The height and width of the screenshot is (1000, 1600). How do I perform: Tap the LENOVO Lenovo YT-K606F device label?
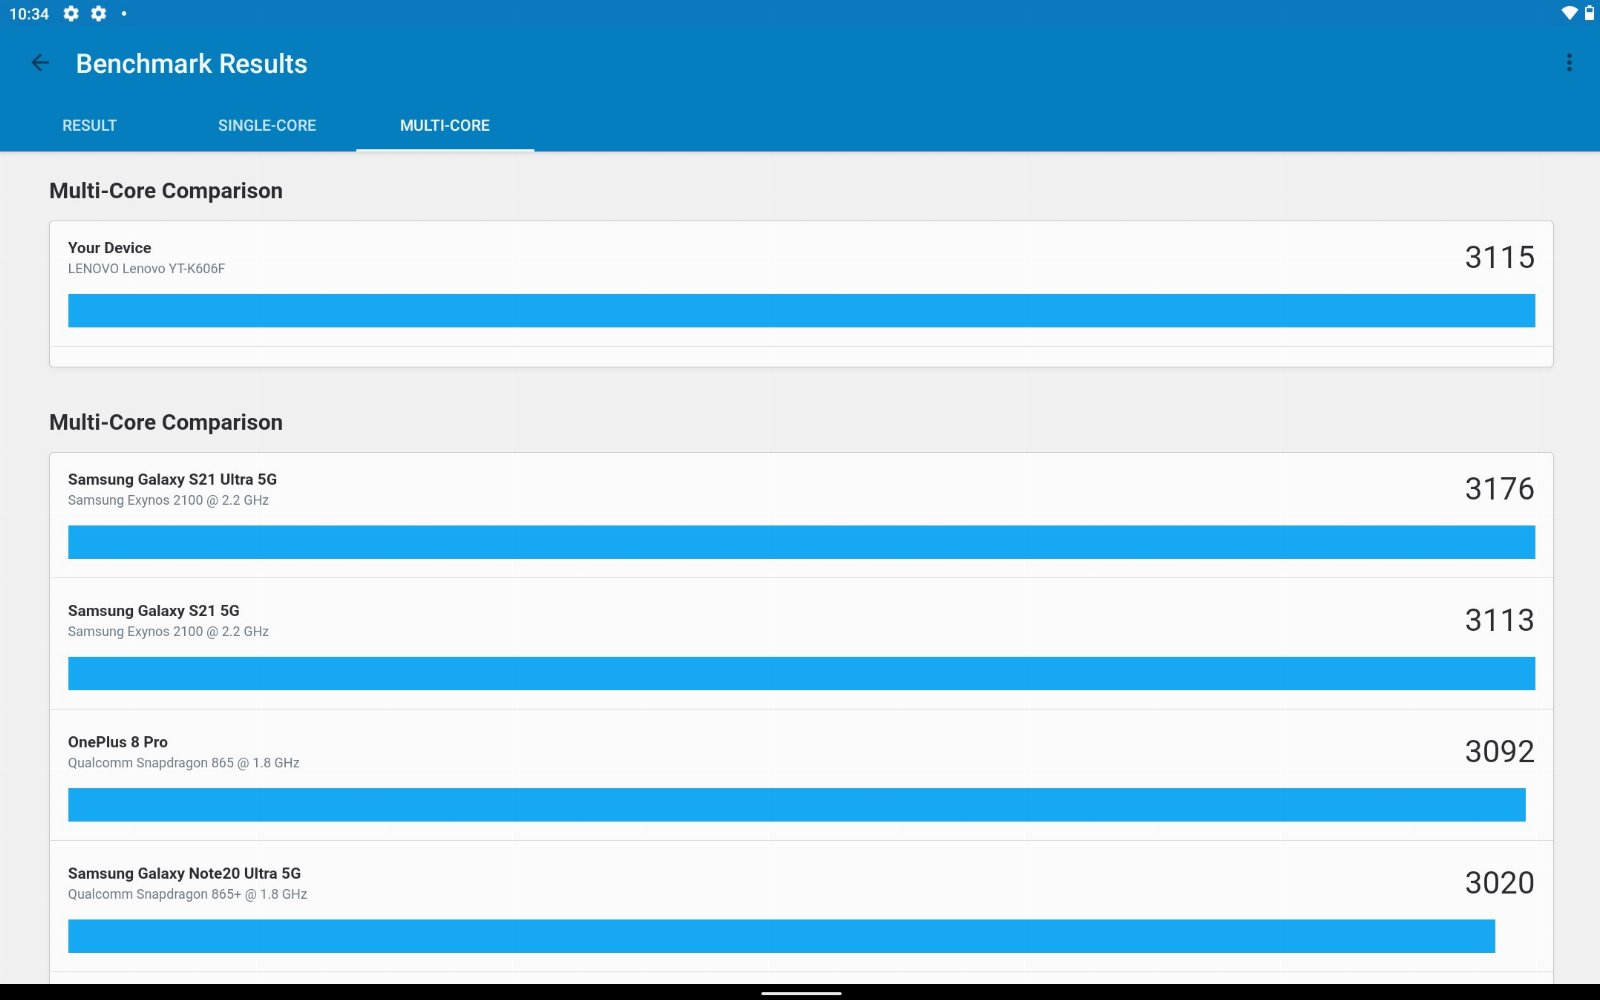146,269
